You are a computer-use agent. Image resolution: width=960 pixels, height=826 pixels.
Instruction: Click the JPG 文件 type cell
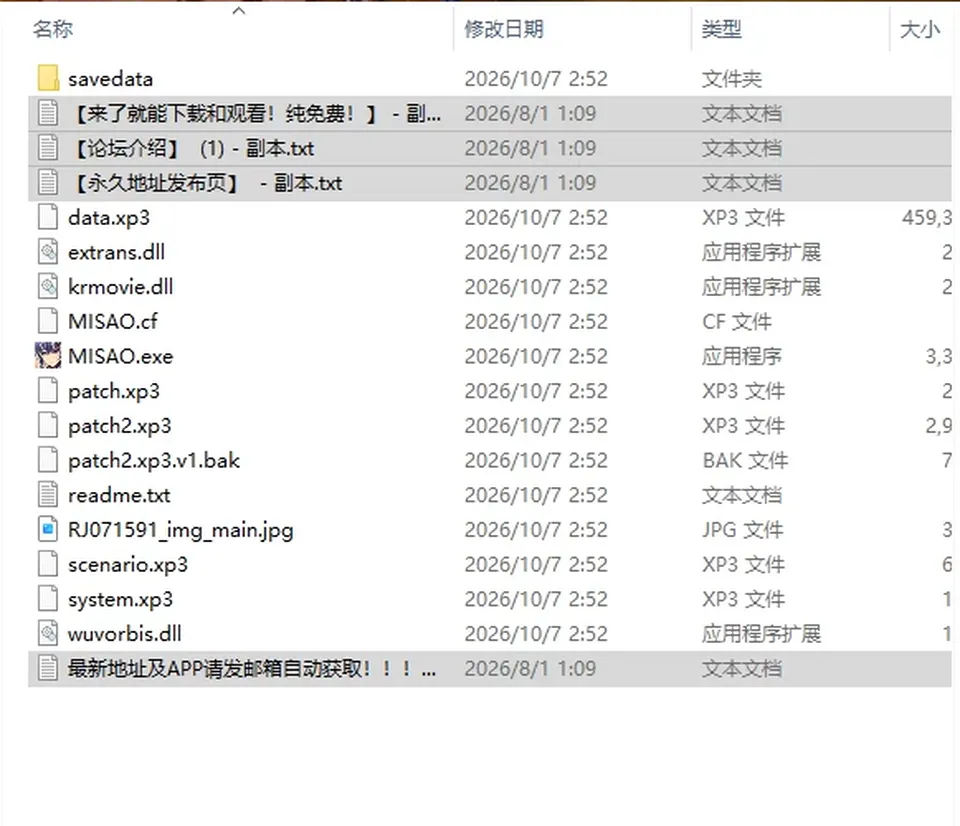pos(743,530)
